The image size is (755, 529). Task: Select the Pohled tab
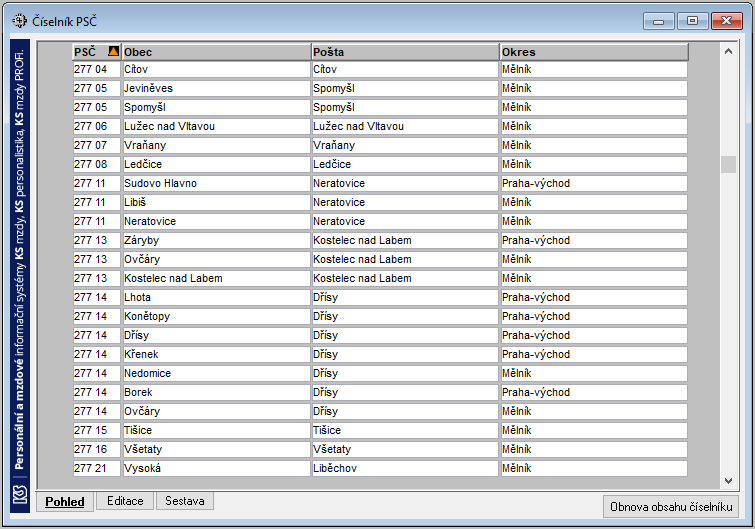pos(65,502)
